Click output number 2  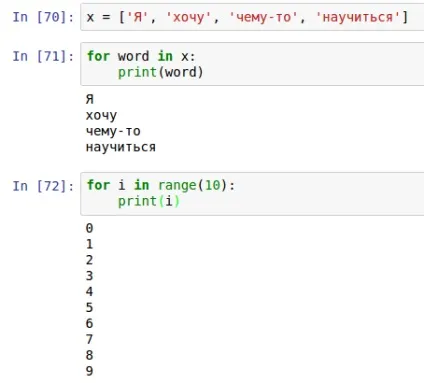[89, 260]
